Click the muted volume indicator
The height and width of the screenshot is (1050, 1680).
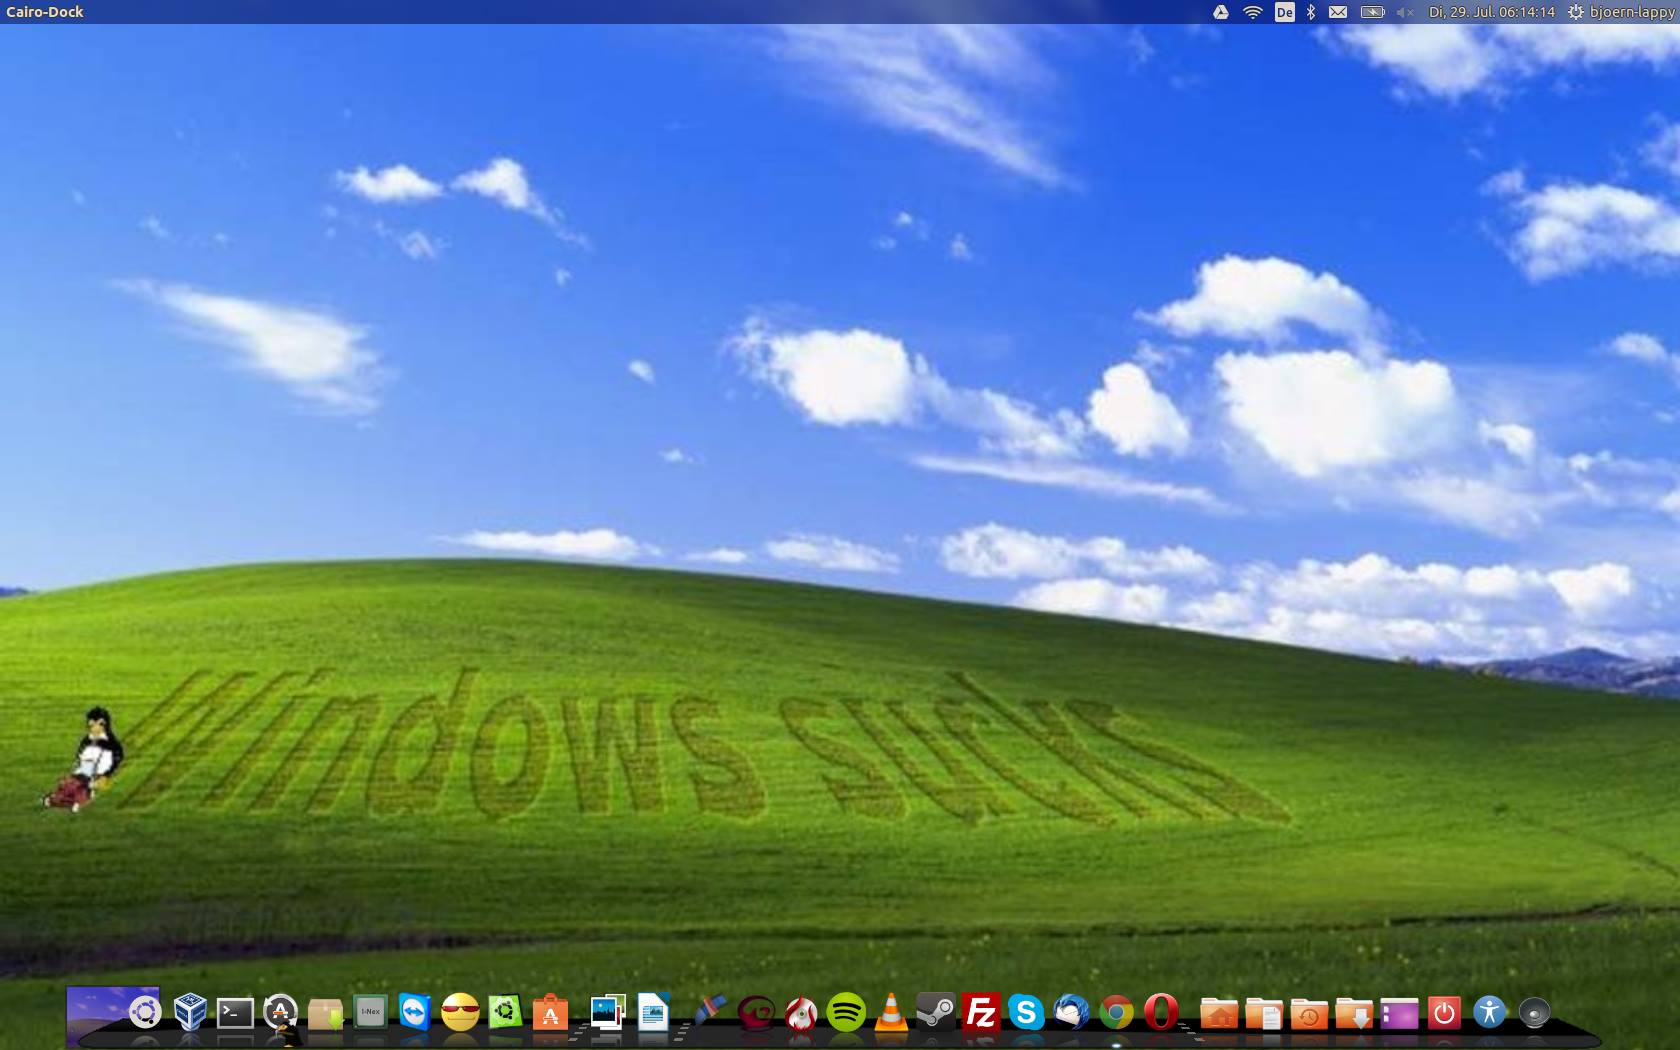[1405, 12]
